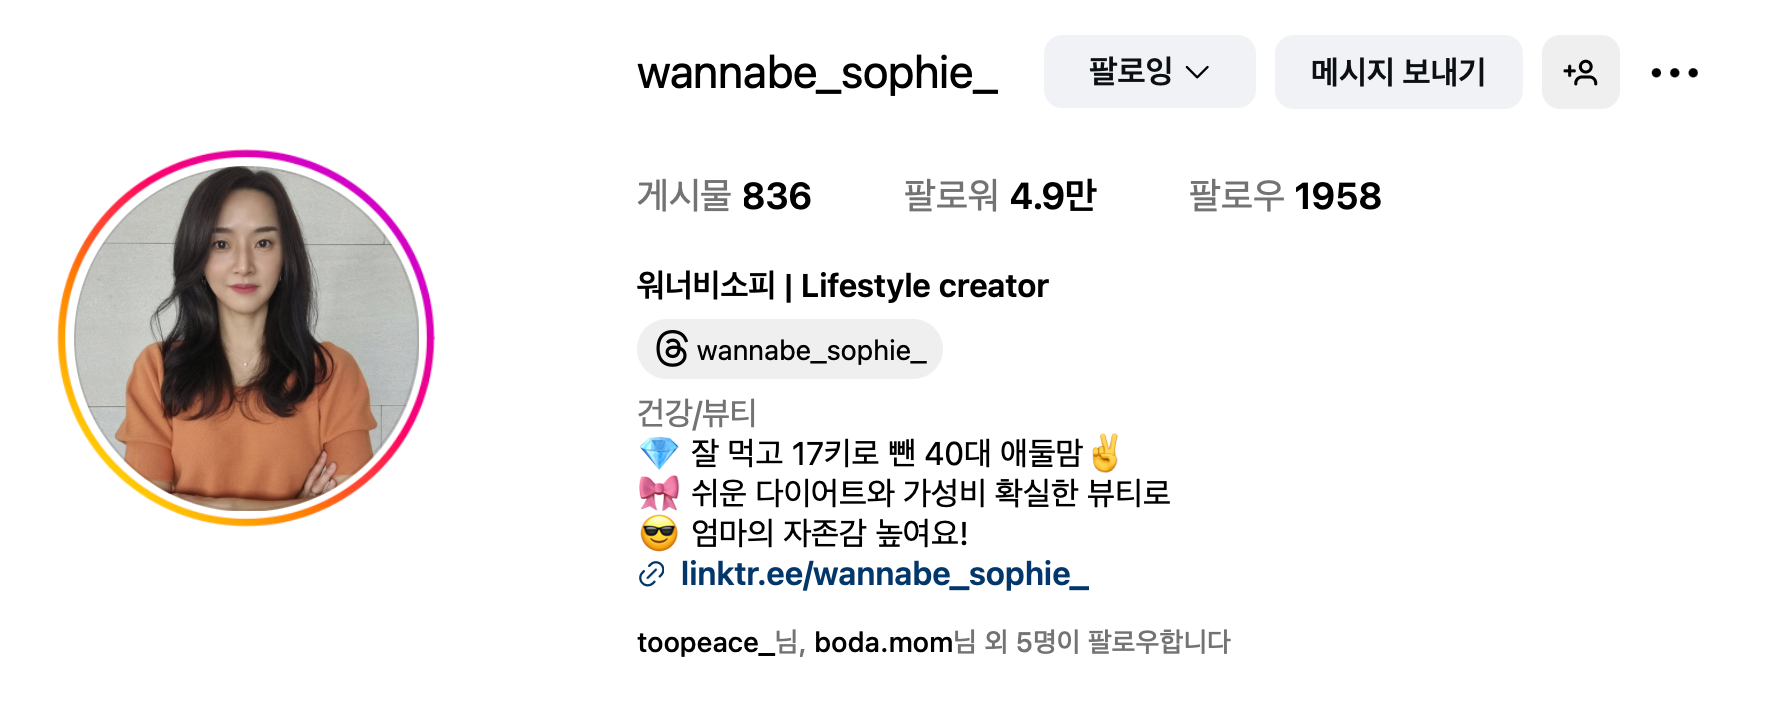Show the 외 5명 mutual followers list
This screenshot has height=718, width=1768.
[1030, 642]
